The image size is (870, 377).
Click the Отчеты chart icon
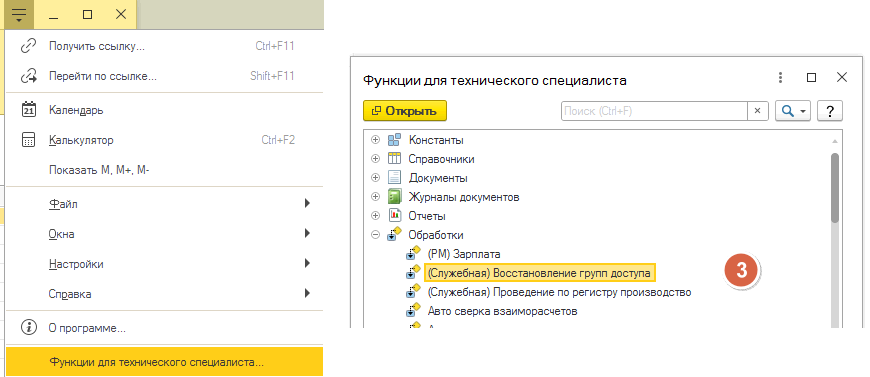tap(394, 216)
